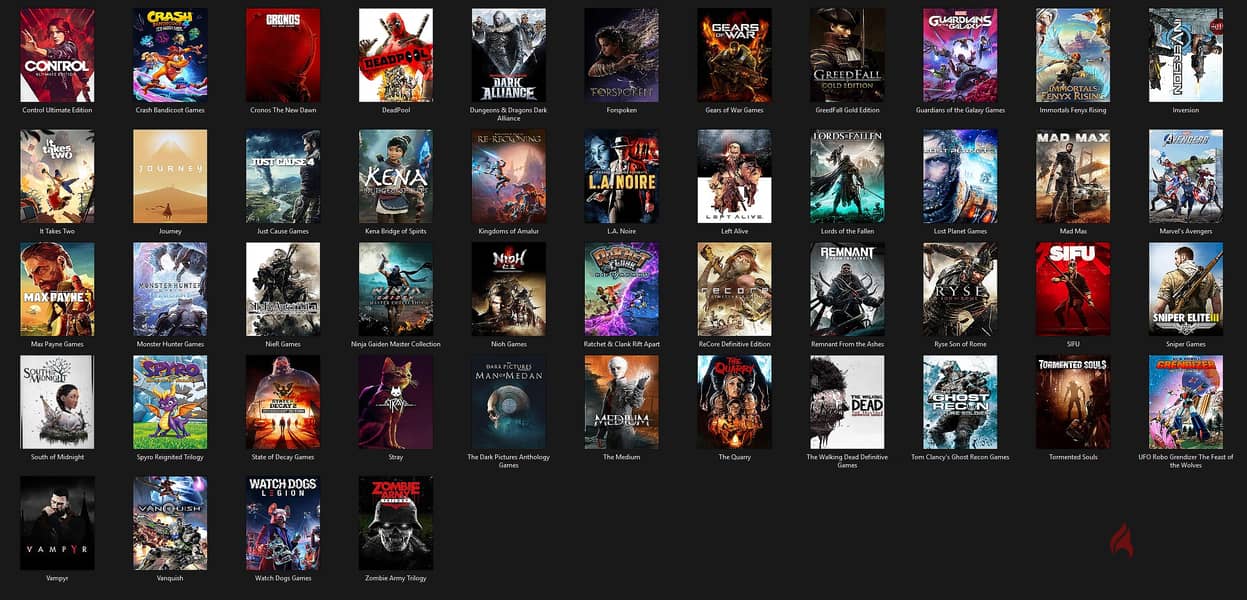
Task: Select Dark Pictures Anthology Man of Medan cover
Action: click(x=509, y=402)
